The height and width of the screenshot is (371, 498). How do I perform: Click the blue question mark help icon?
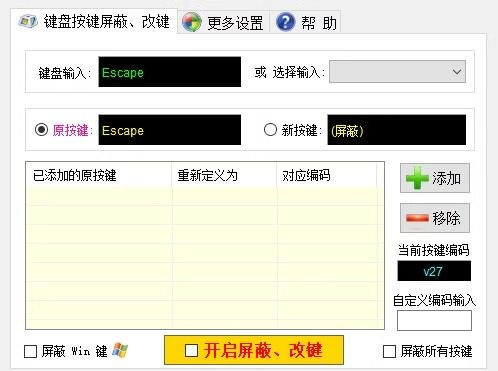286,22
